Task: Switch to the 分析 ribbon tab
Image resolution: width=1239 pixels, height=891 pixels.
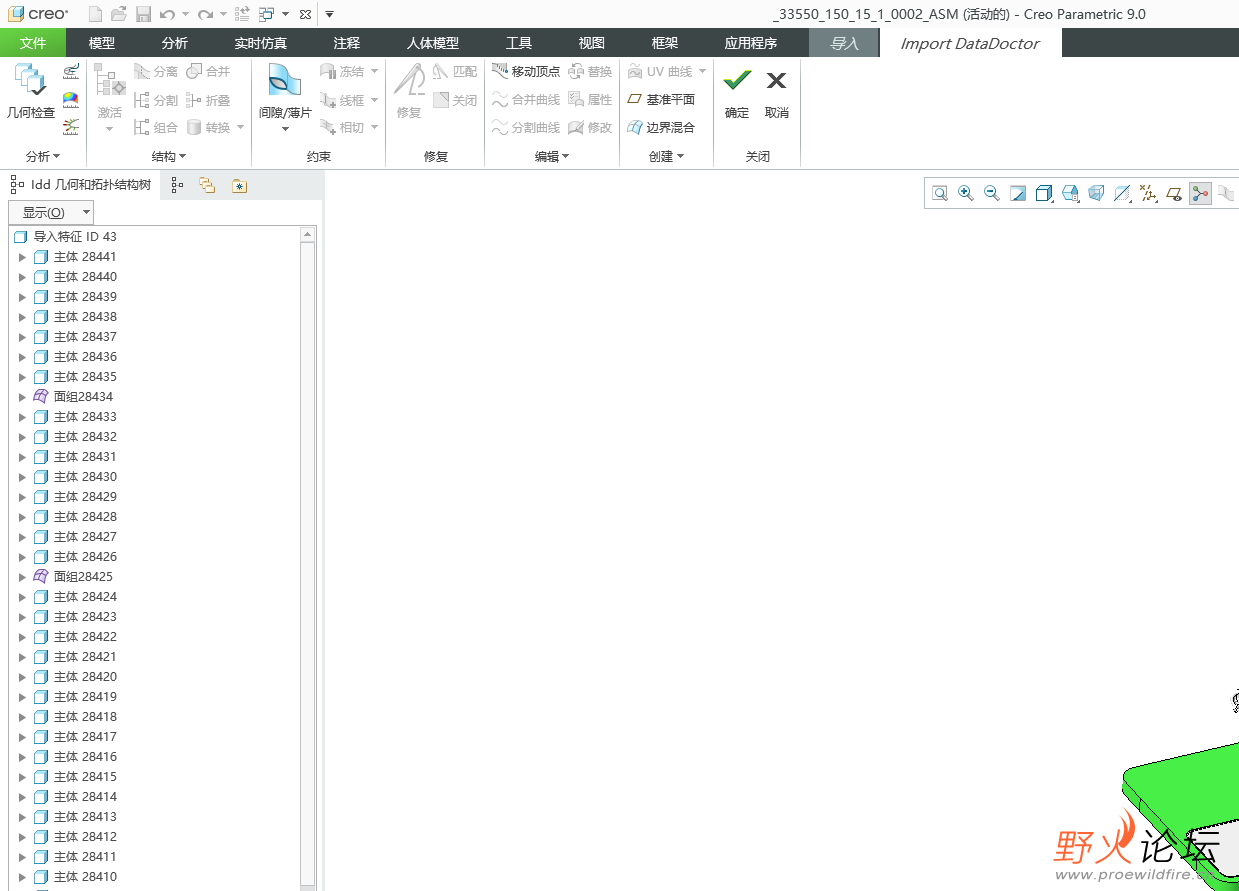Action: click(x=175, y=43)
